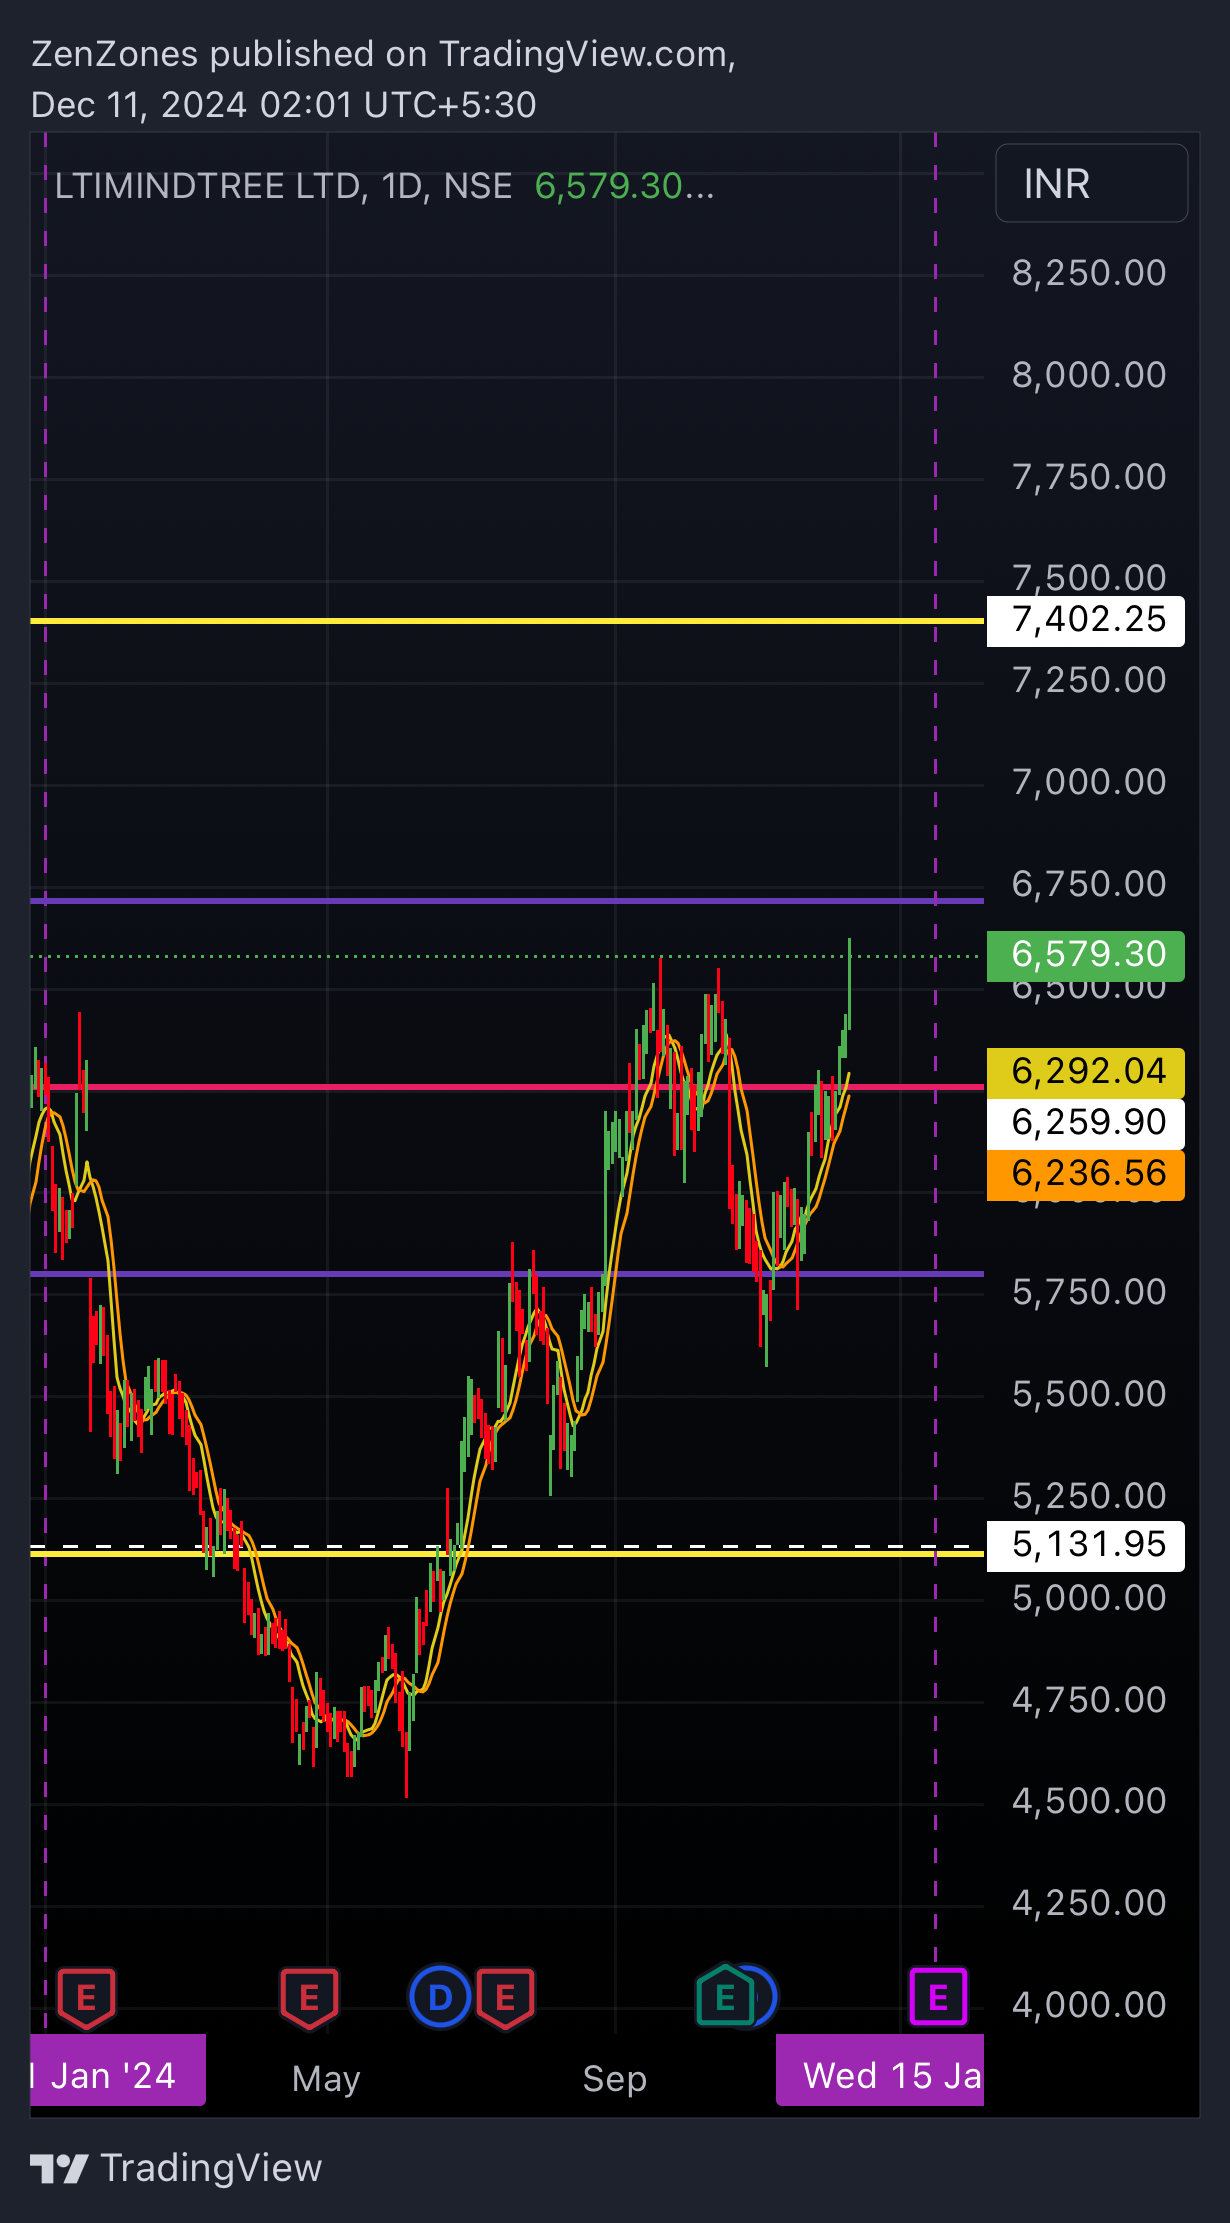This screenshot has width=1230, height=2223.
Task: Click the Dec 11, 2024 02:01 timestamp
Action: point(283,105)
